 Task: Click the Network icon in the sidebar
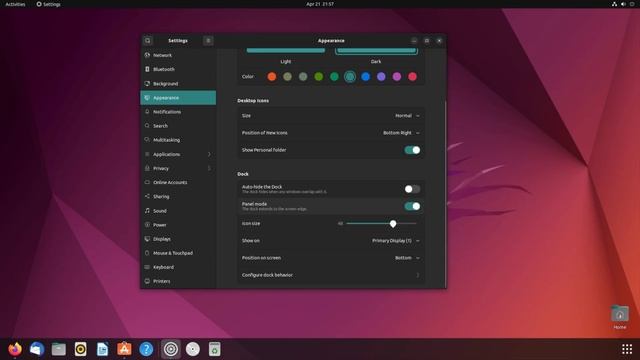(147, 55)
